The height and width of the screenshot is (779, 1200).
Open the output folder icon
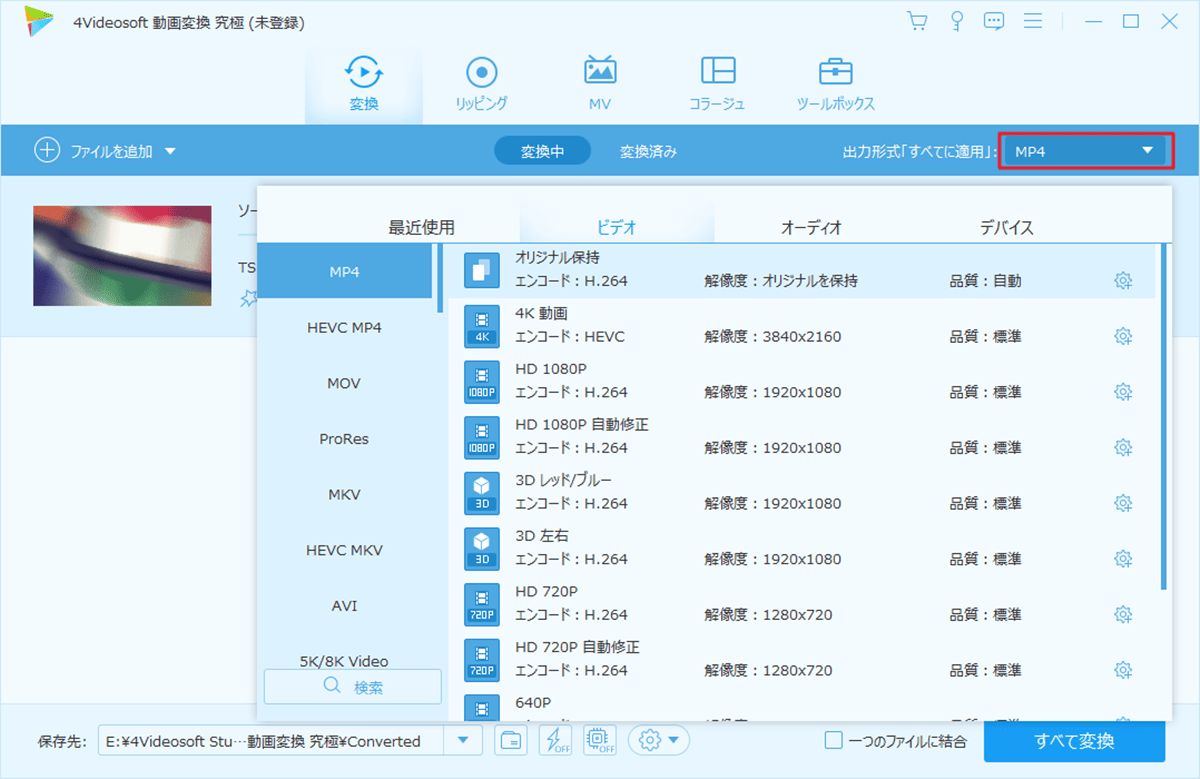coord(510,740)
